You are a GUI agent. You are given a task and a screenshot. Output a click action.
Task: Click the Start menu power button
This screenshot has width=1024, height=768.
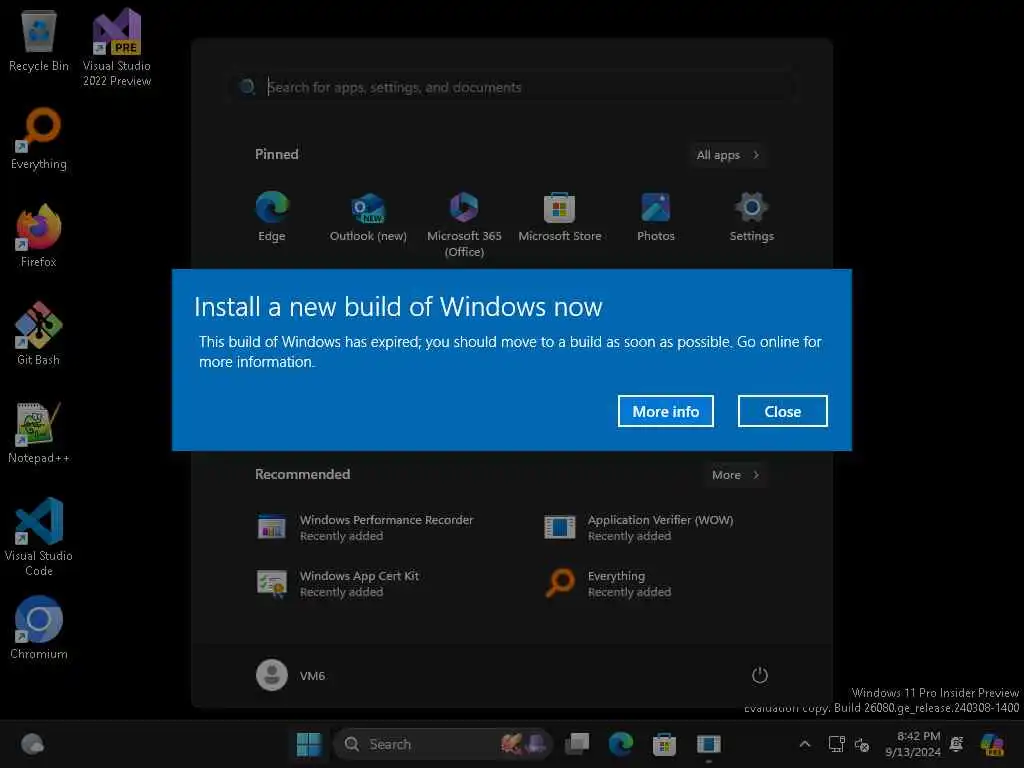(760, 675)
